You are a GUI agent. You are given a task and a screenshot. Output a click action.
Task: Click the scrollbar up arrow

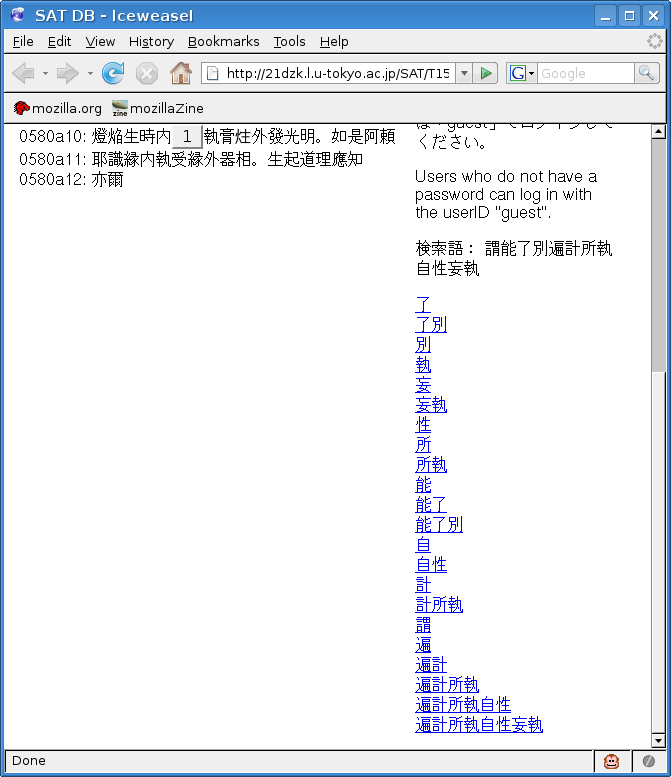(x=658, y=132)
